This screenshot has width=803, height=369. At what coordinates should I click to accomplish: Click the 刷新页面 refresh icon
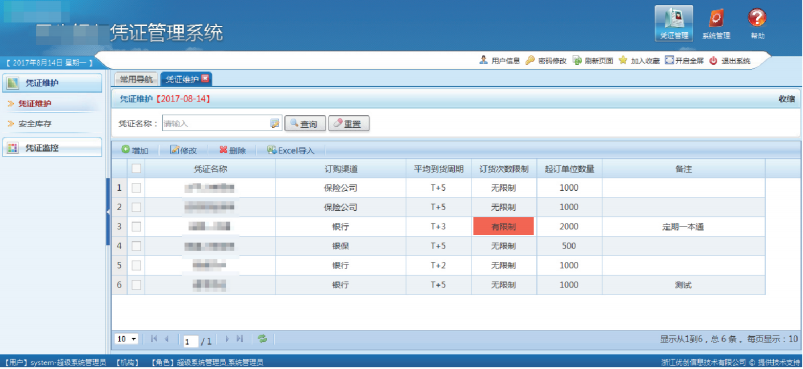point(577,60)
